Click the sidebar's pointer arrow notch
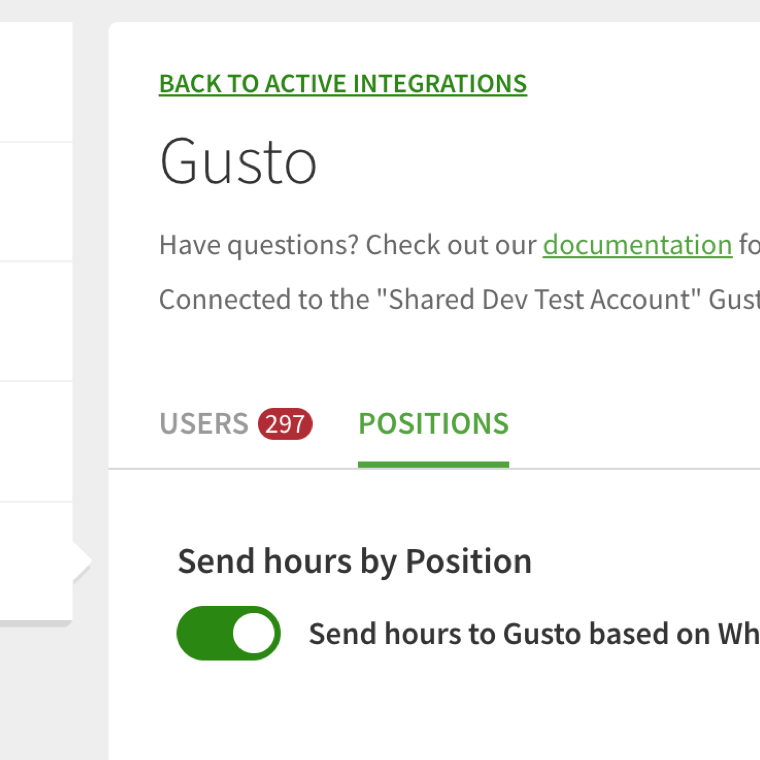 point(82,562)
